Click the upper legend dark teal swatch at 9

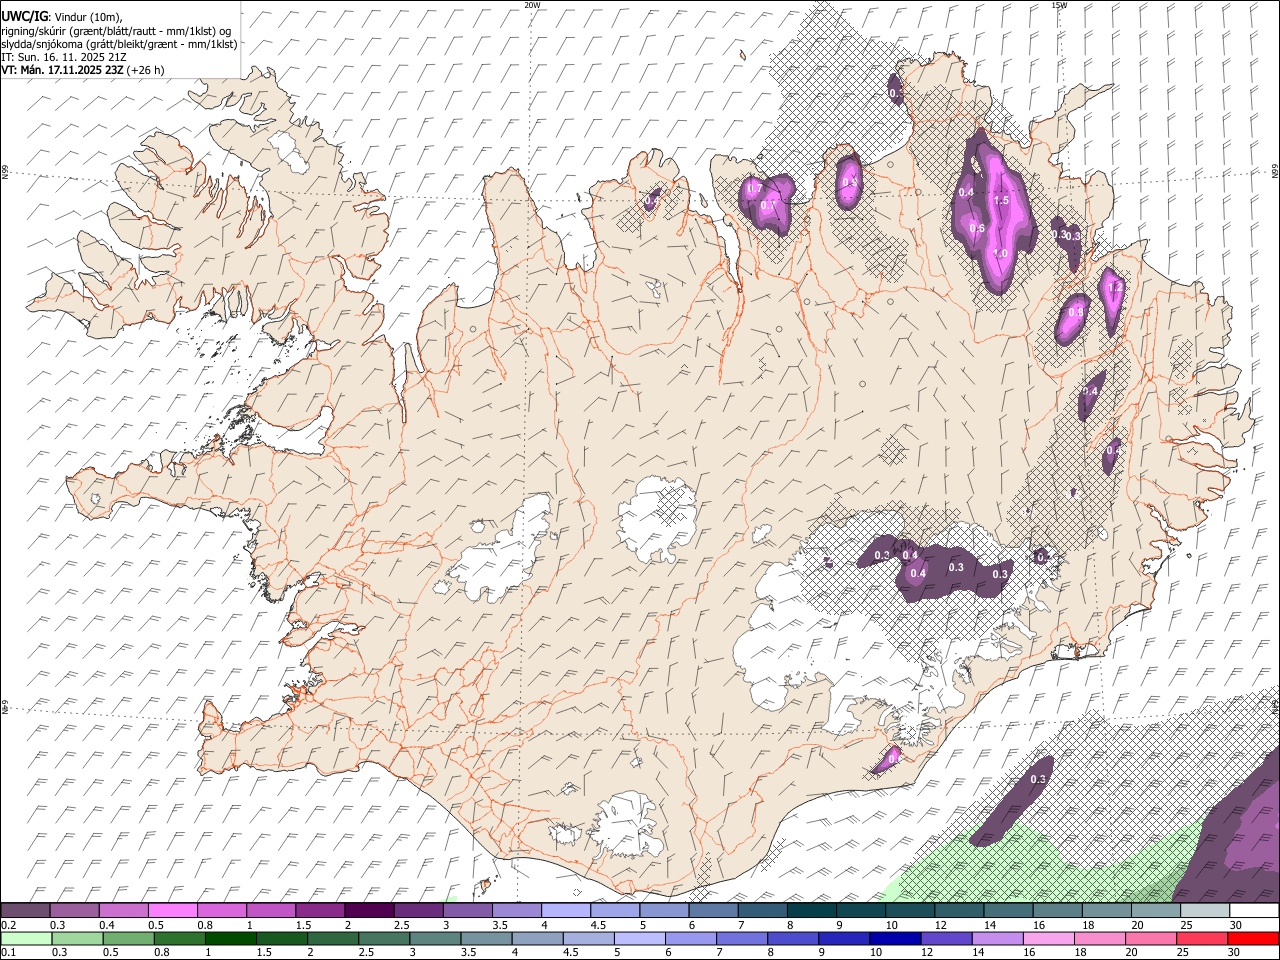(861, 910)
